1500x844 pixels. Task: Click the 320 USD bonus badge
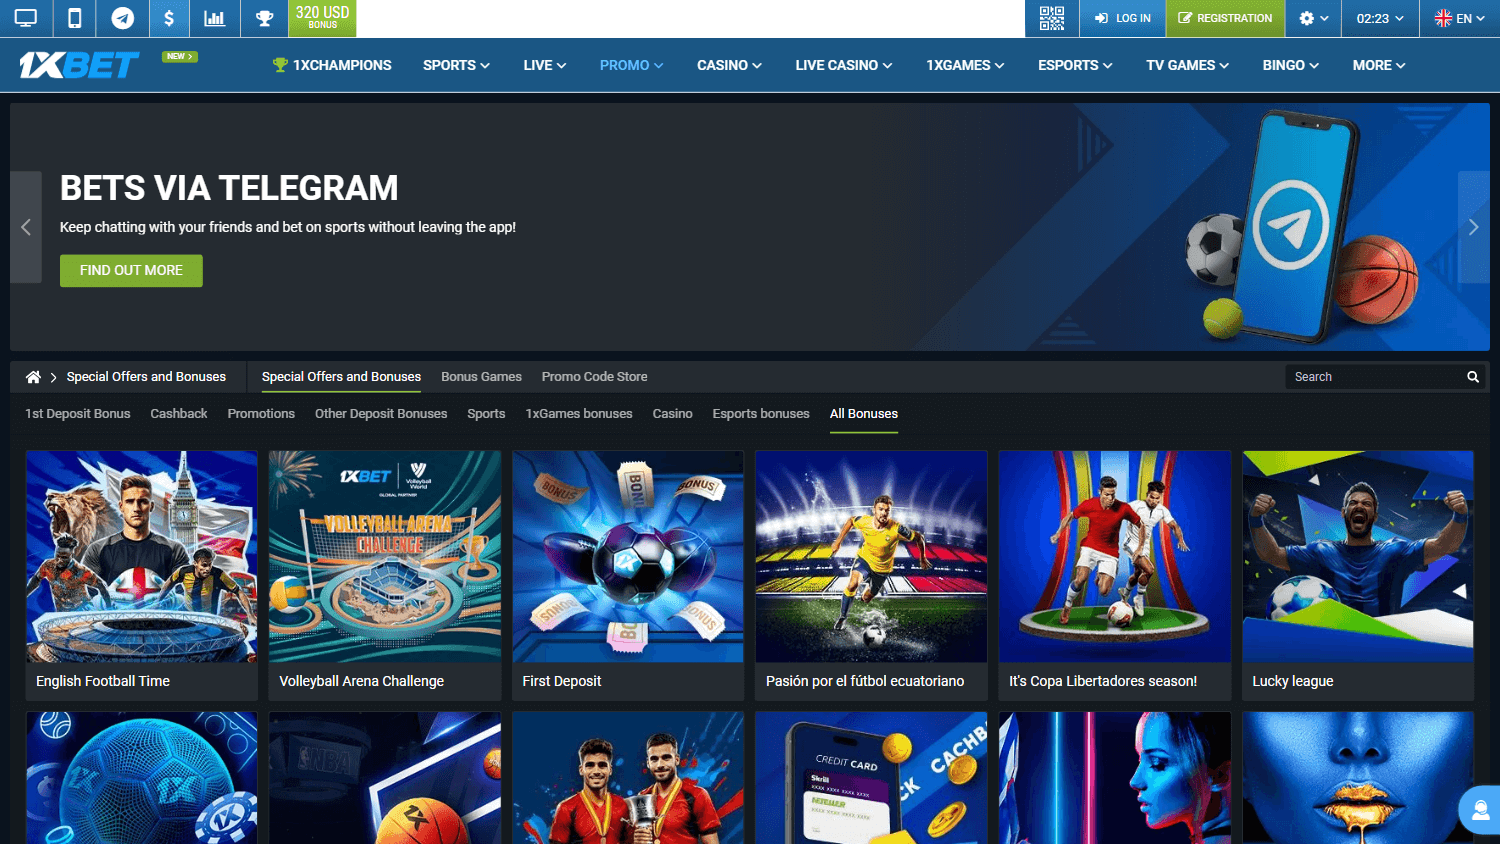(322, 18)
